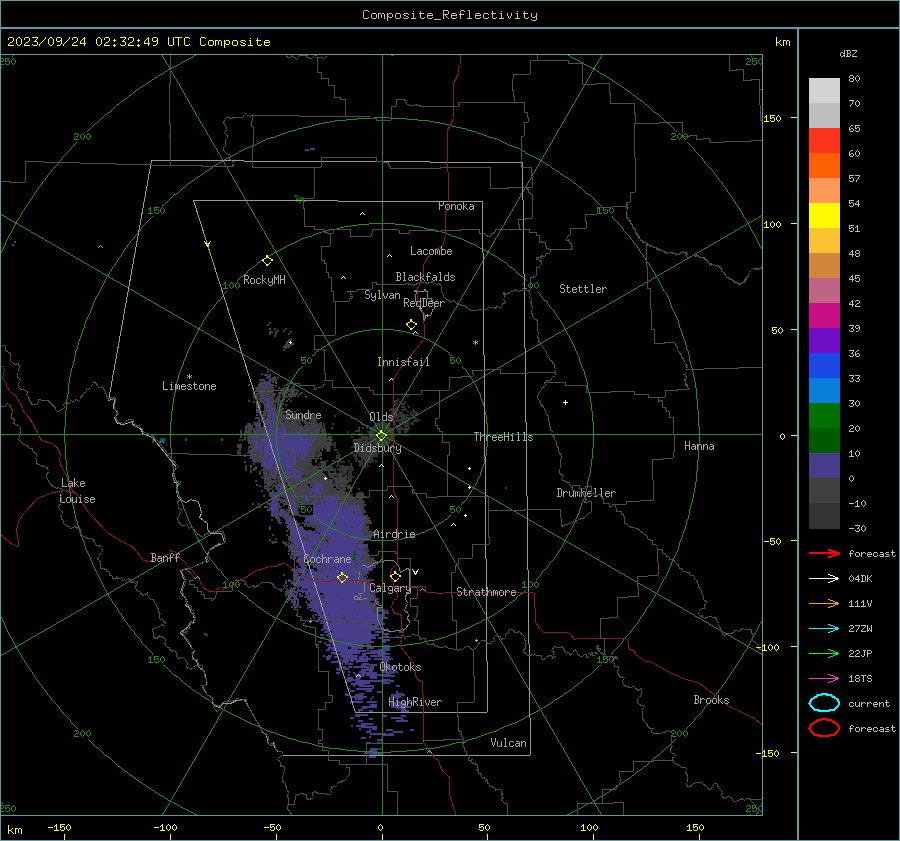
Task: Click the Limestone map label
Action: pos(189,386)
